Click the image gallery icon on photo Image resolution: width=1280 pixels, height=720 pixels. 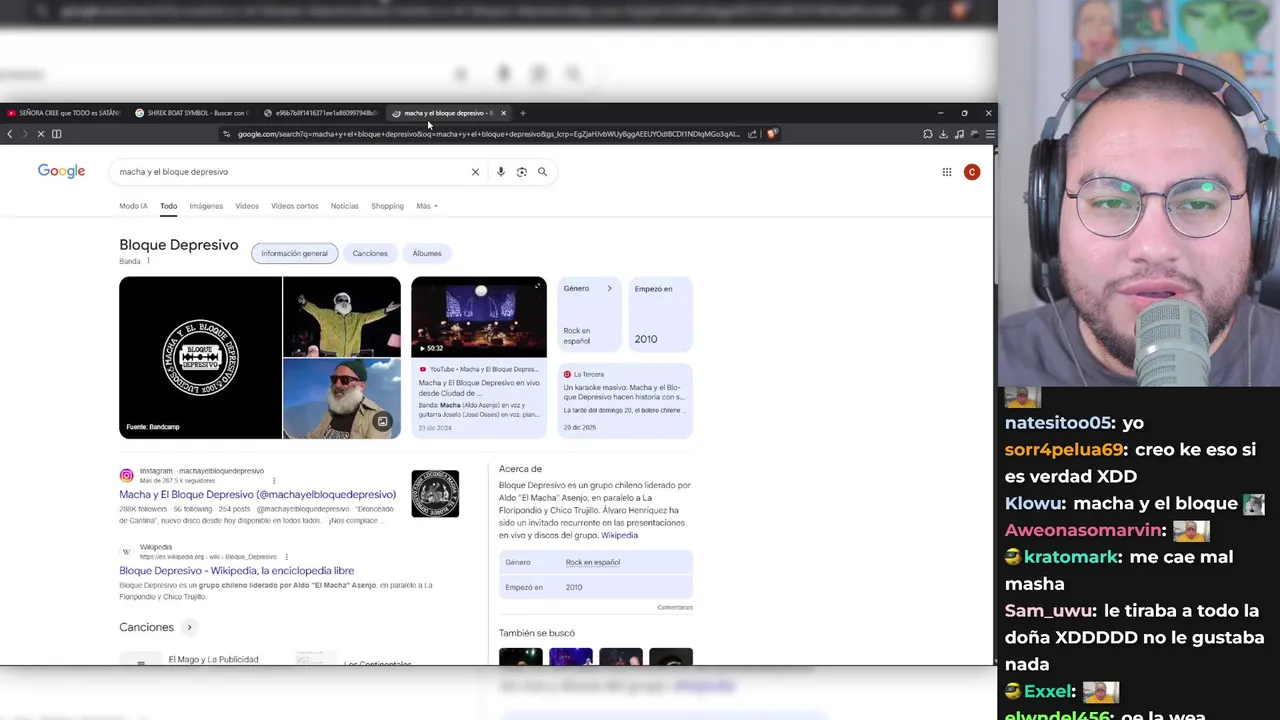382,422
